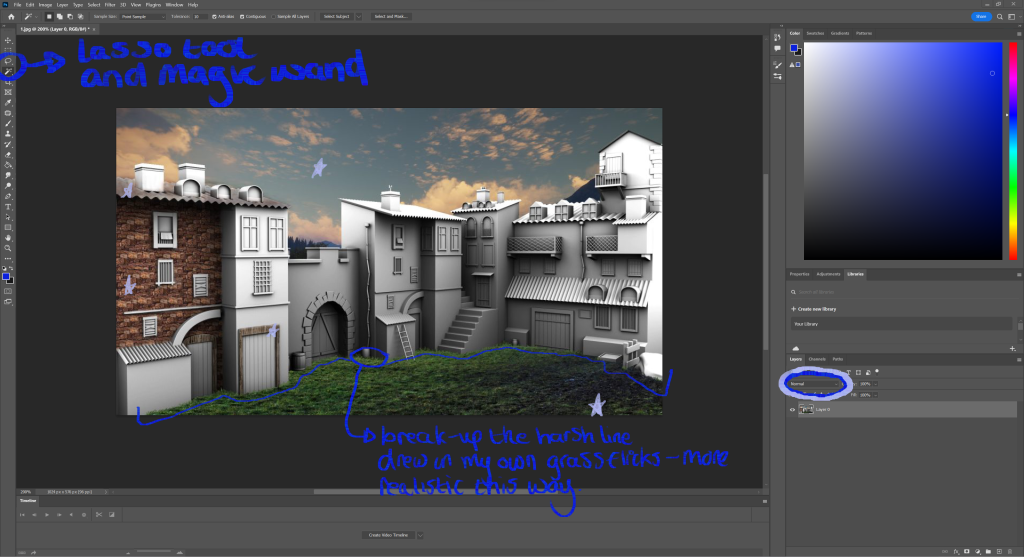Click the Create Video Timeline button
Image resolution: width=1024 pixels, height=557 pixels.
tap(388, 535)
